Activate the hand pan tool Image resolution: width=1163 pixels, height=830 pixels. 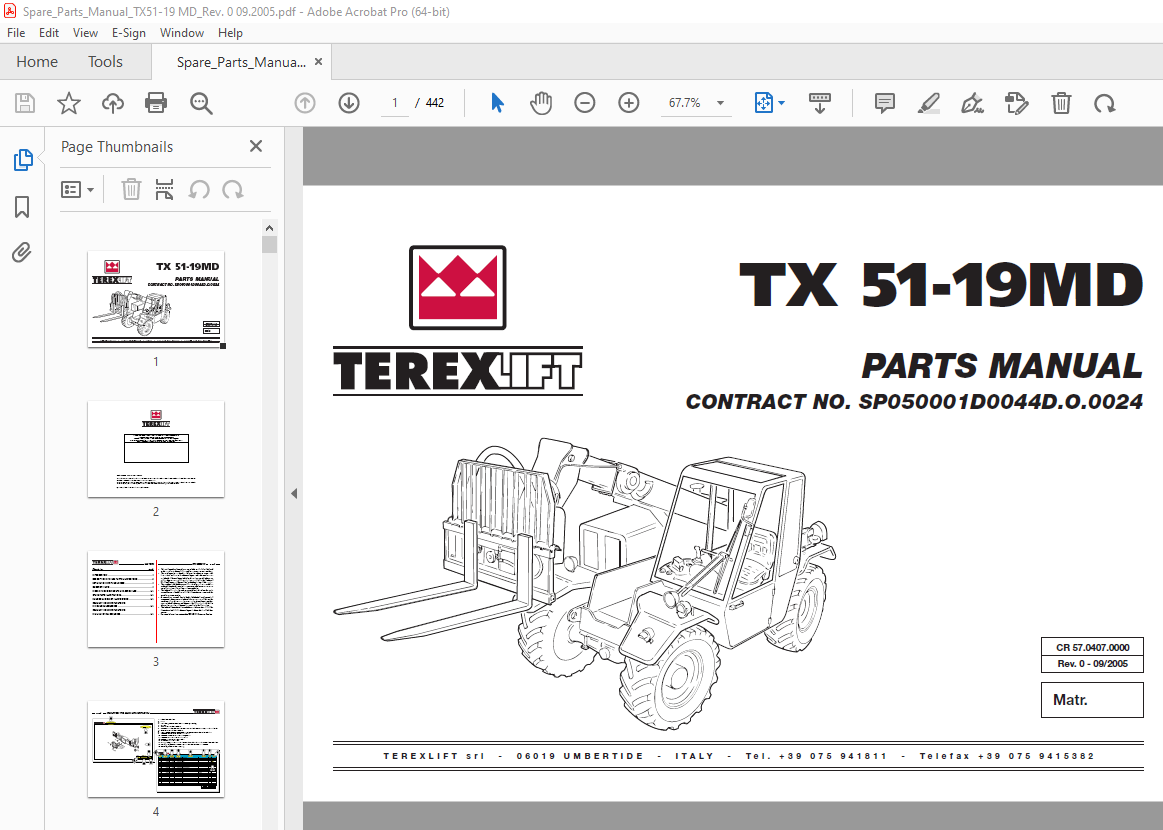click(x=541, y=103)
